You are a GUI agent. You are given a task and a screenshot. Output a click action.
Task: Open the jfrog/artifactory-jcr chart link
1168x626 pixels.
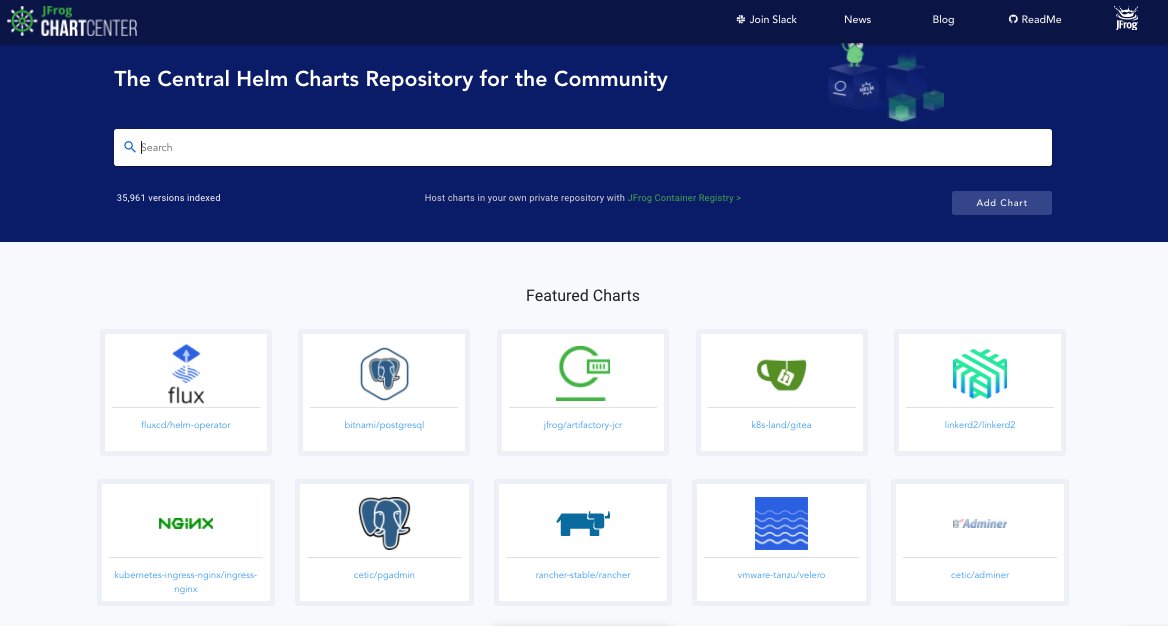pyautogui.click(x=583, y=425)
